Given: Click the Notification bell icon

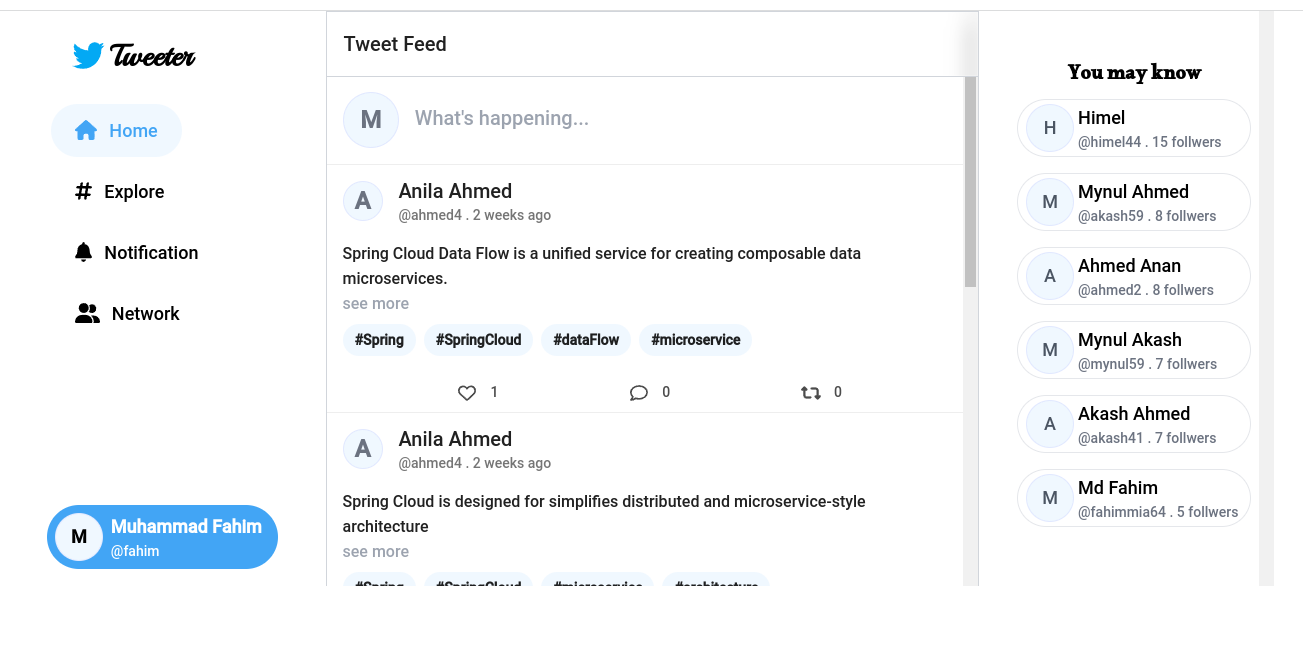Looking at the screenshot, I should (x=84, y=252).
